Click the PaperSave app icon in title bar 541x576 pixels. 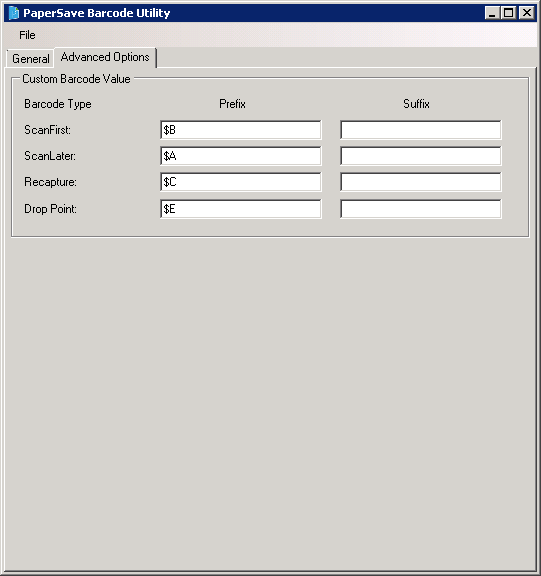click(x=14, y=13)
